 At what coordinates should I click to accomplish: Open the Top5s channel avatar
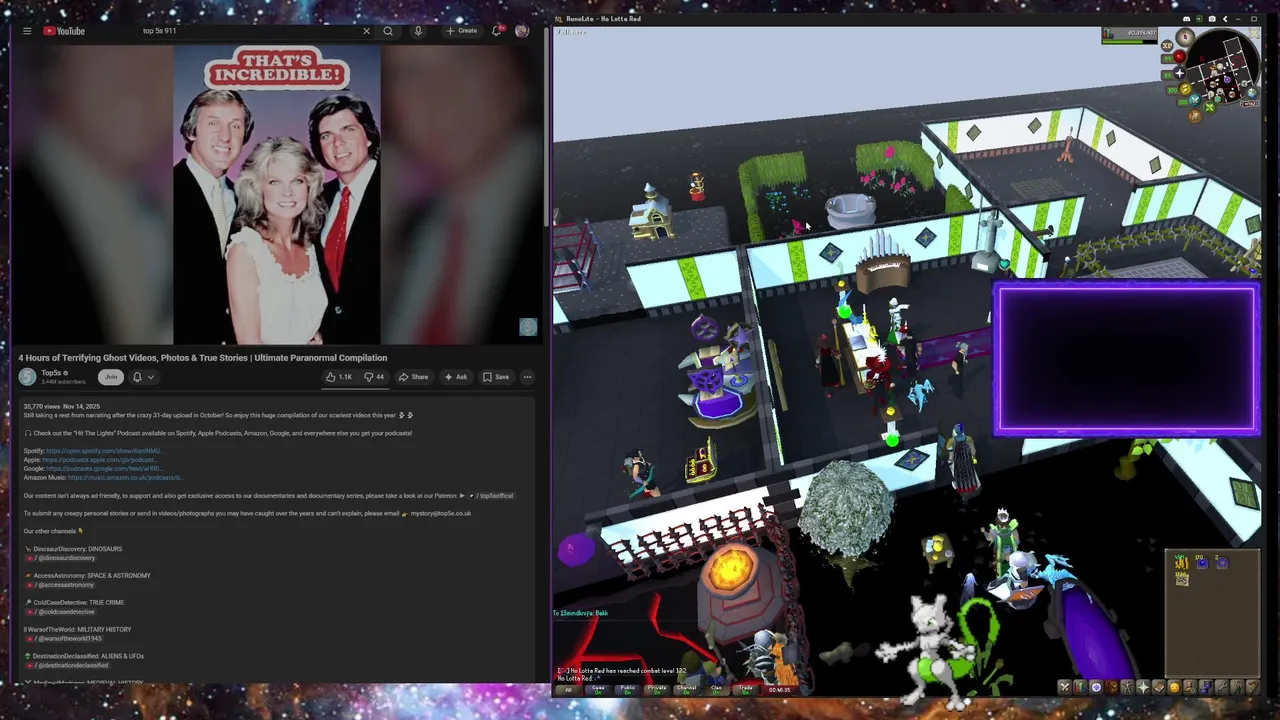tap(27, 377)
